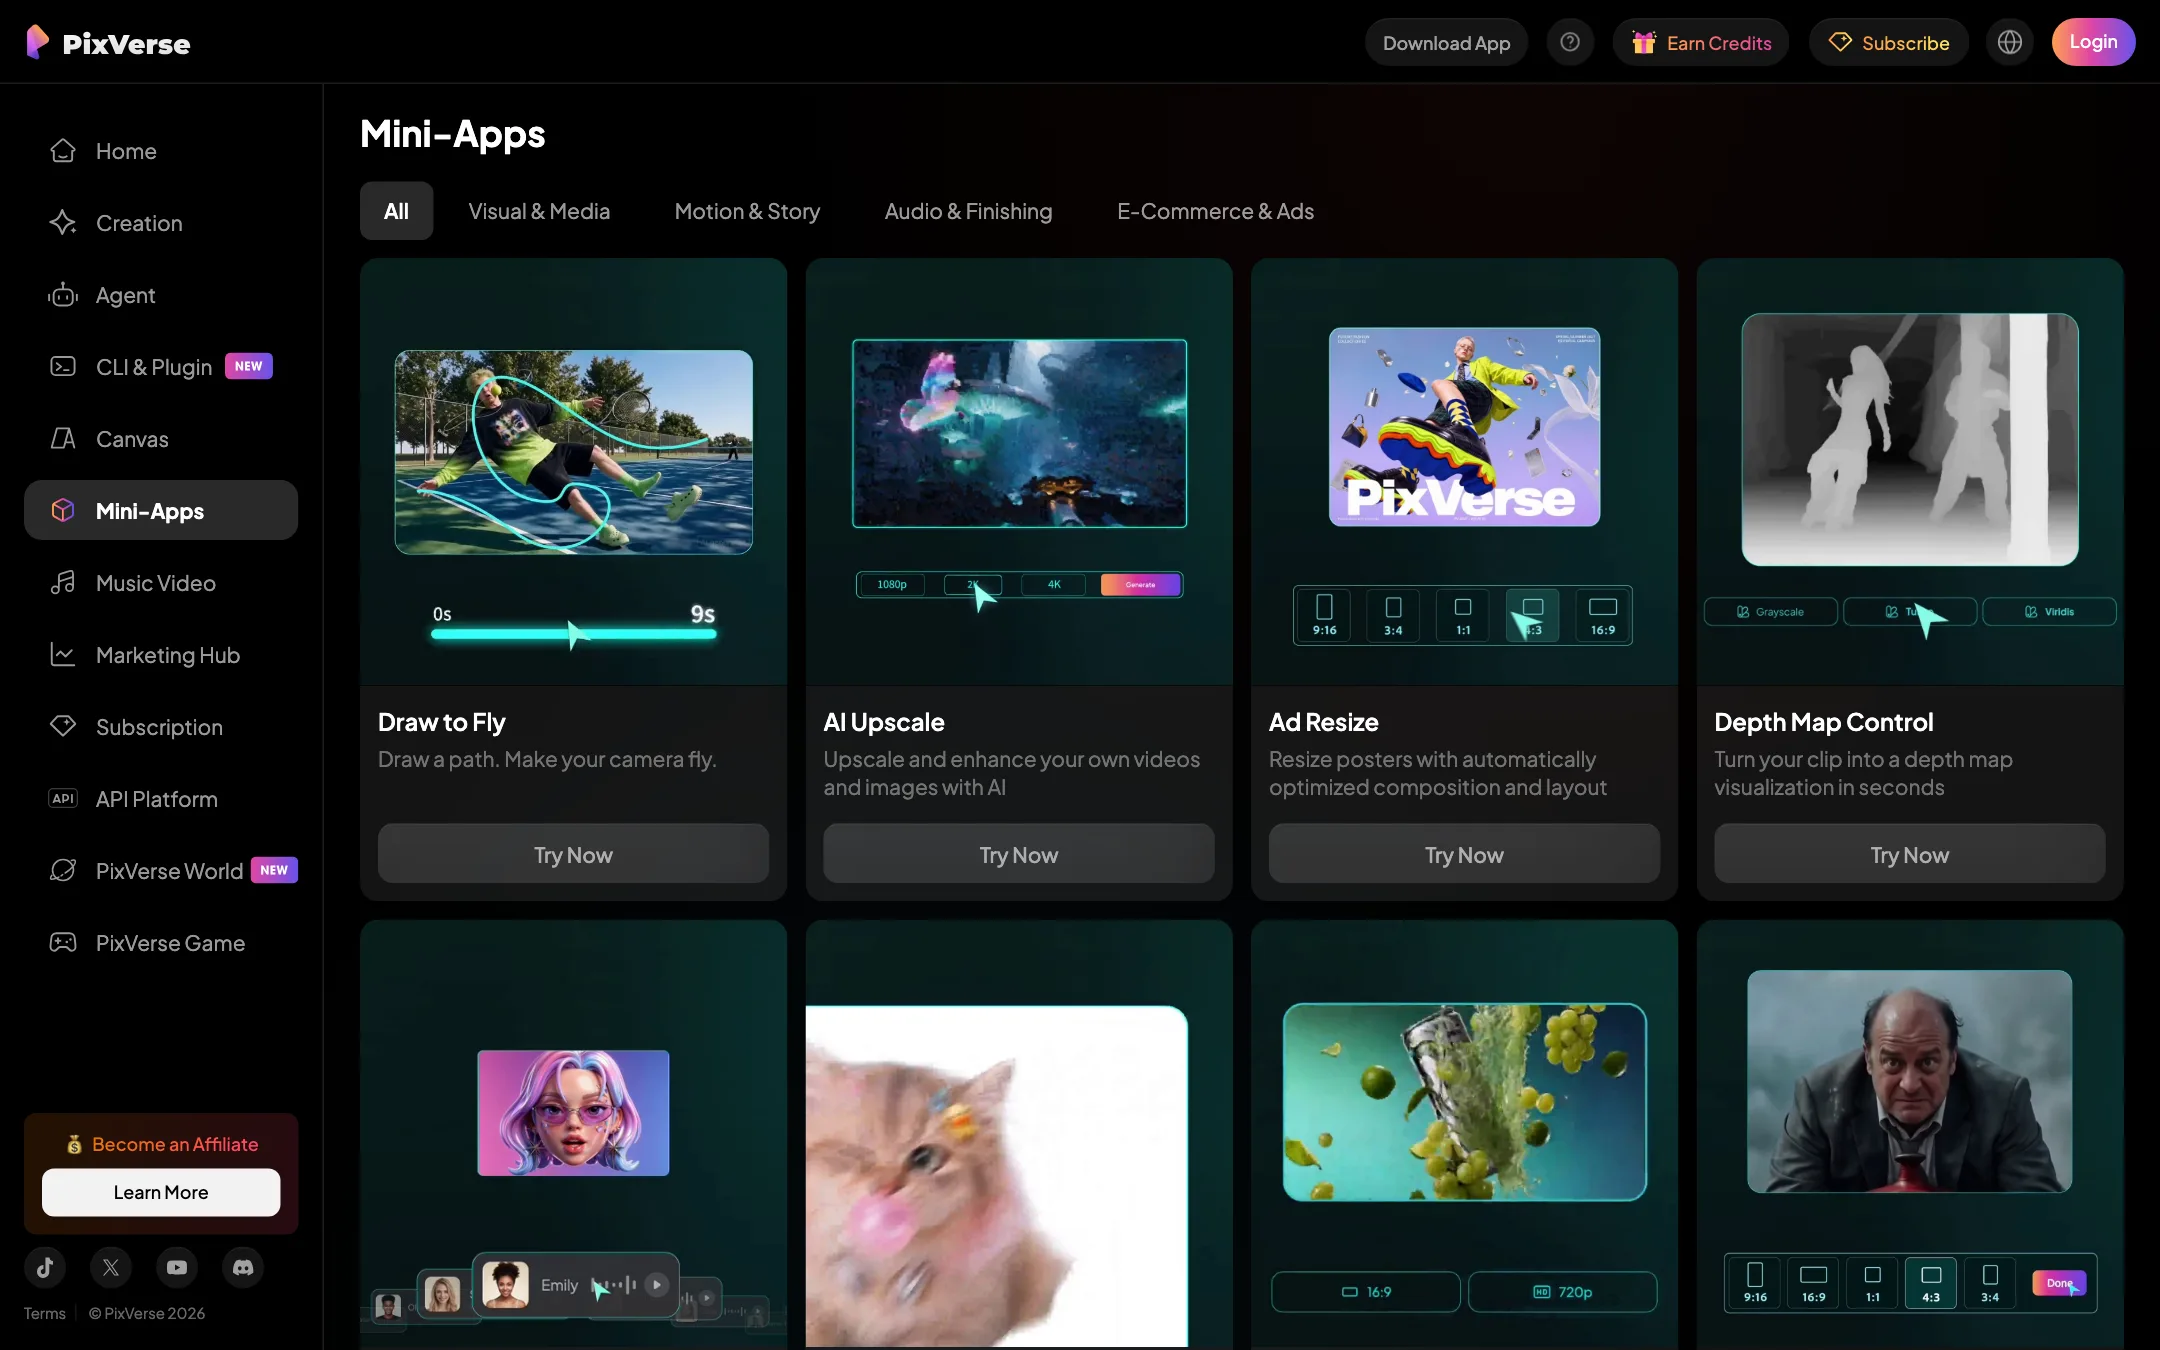Open Marketing Hub in the sidebar
This screenshot has width=2160, height=1350.
pyautogui.click(x=160, y=655)
